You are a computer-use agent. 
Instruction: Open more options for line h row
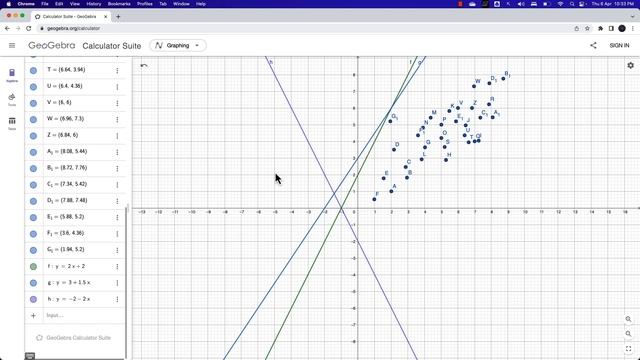coord(117,299)
